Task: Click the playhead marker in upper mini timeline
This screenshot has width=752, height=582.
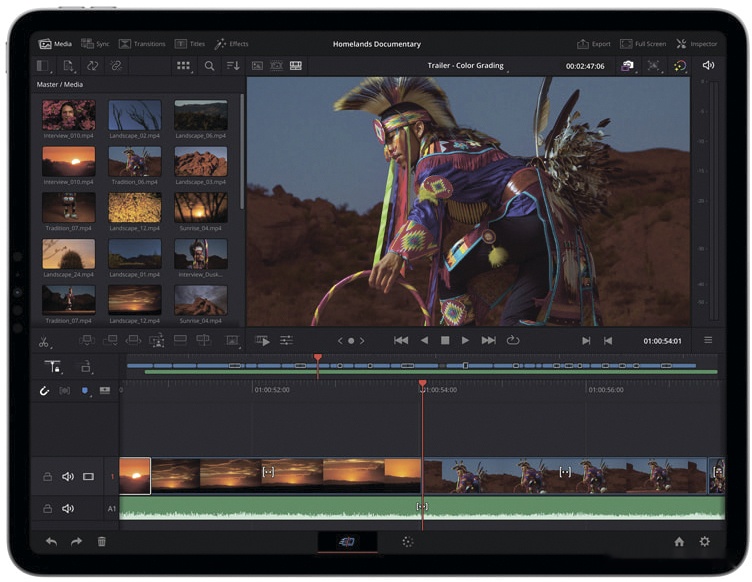Action: [x=317, y=358]
